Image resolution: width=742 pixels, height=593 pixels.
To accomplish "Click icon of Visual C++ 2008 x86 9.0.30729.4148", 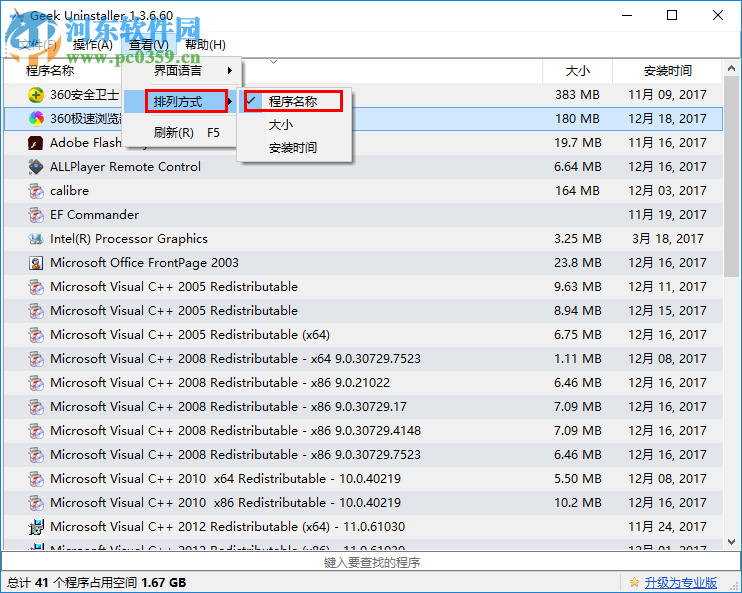I will click(x=36, y=431).
